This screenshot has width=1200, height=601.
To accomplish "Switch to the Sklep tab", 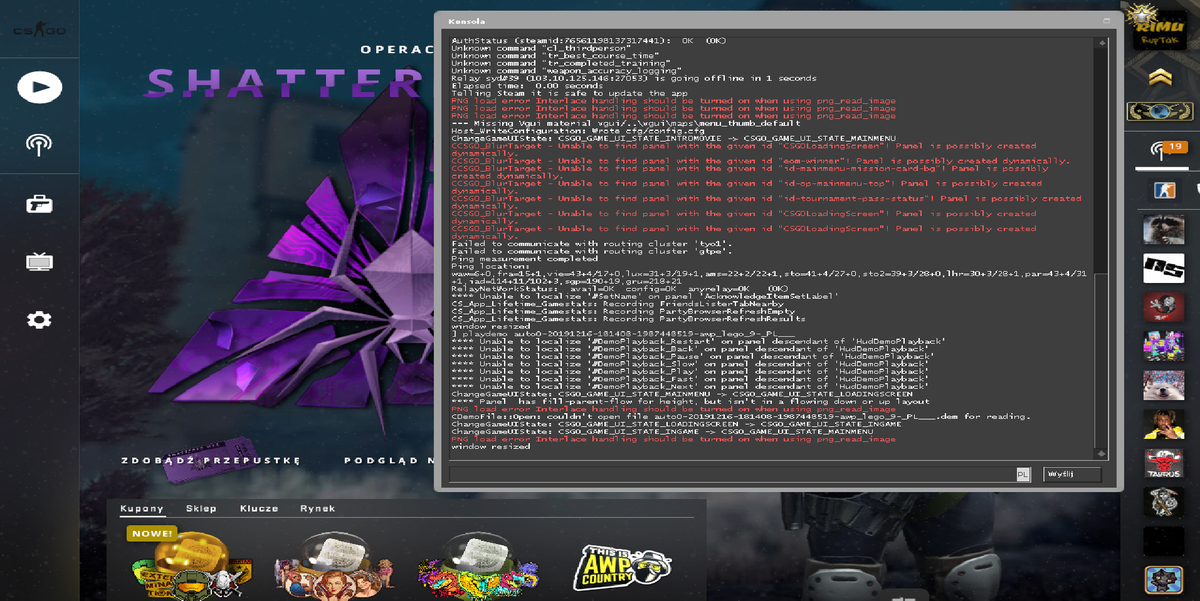I will [201, 509].
